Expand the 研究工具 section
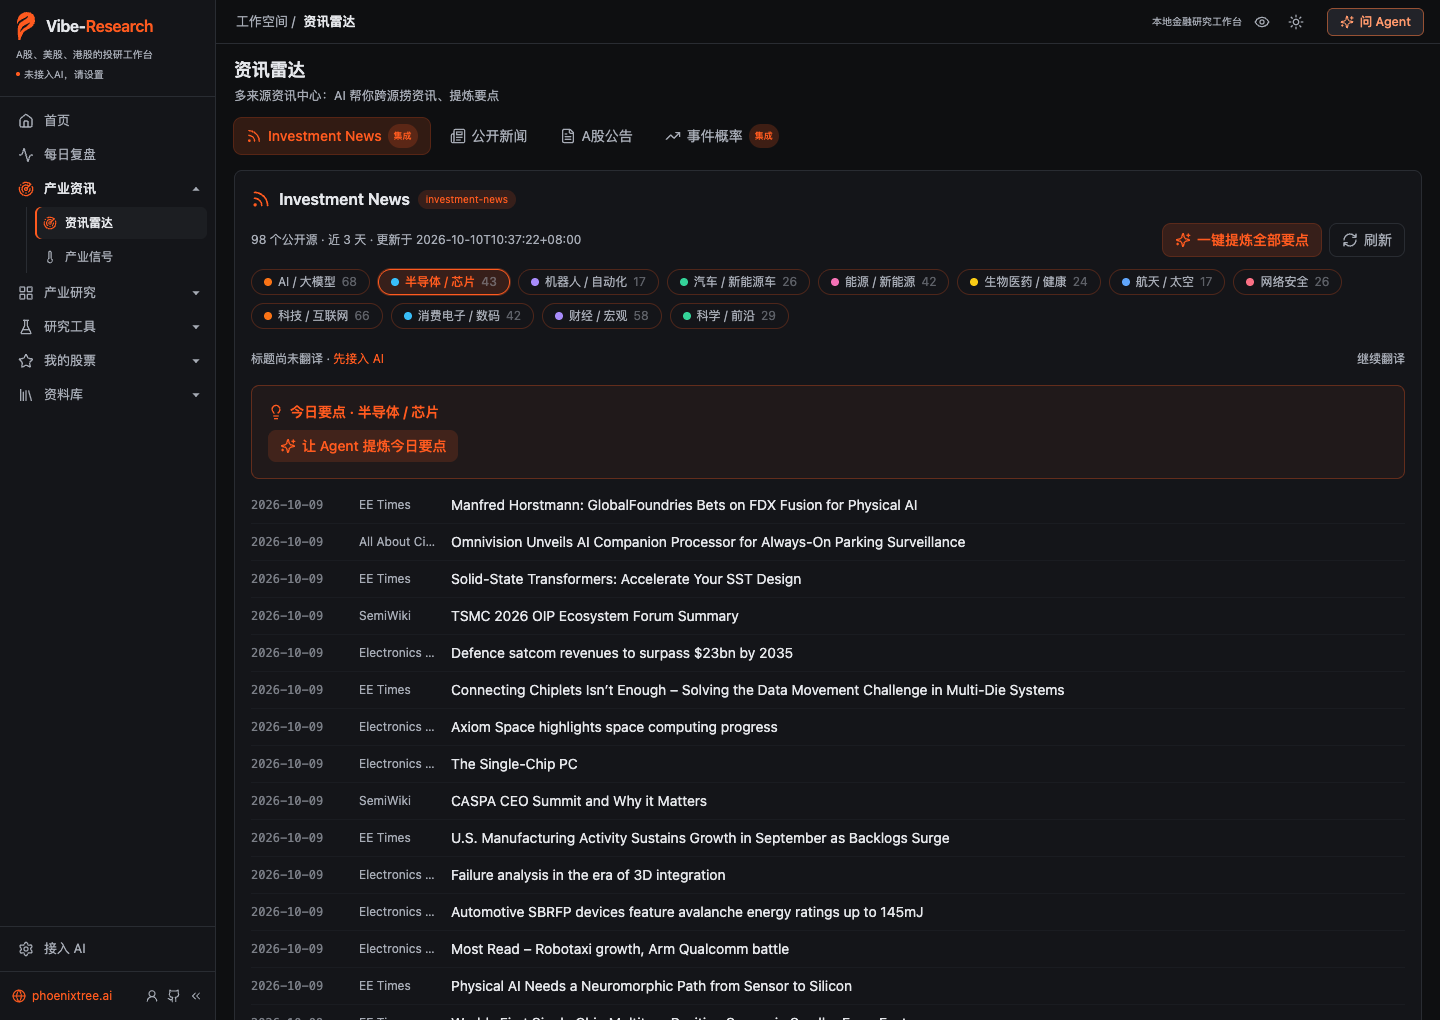This screenshot has height=1020, width=1440. point(196,327)
